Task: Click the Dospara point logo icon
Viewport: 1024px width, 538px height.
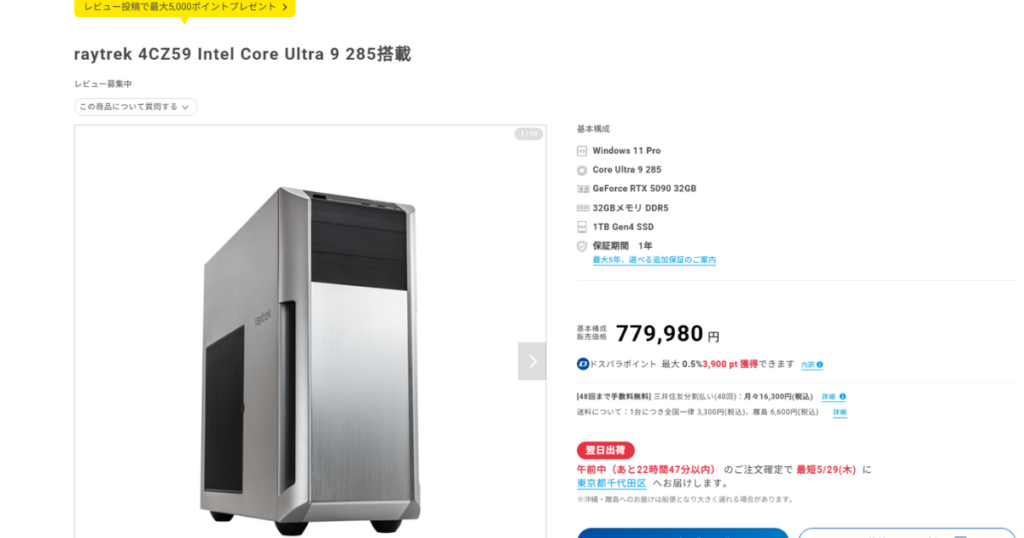Action: pos(583,364)
